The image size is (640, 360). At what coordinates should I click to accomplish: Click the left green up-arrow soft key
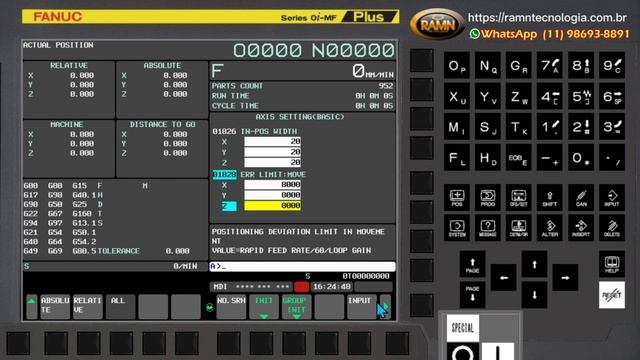(32, 306)
